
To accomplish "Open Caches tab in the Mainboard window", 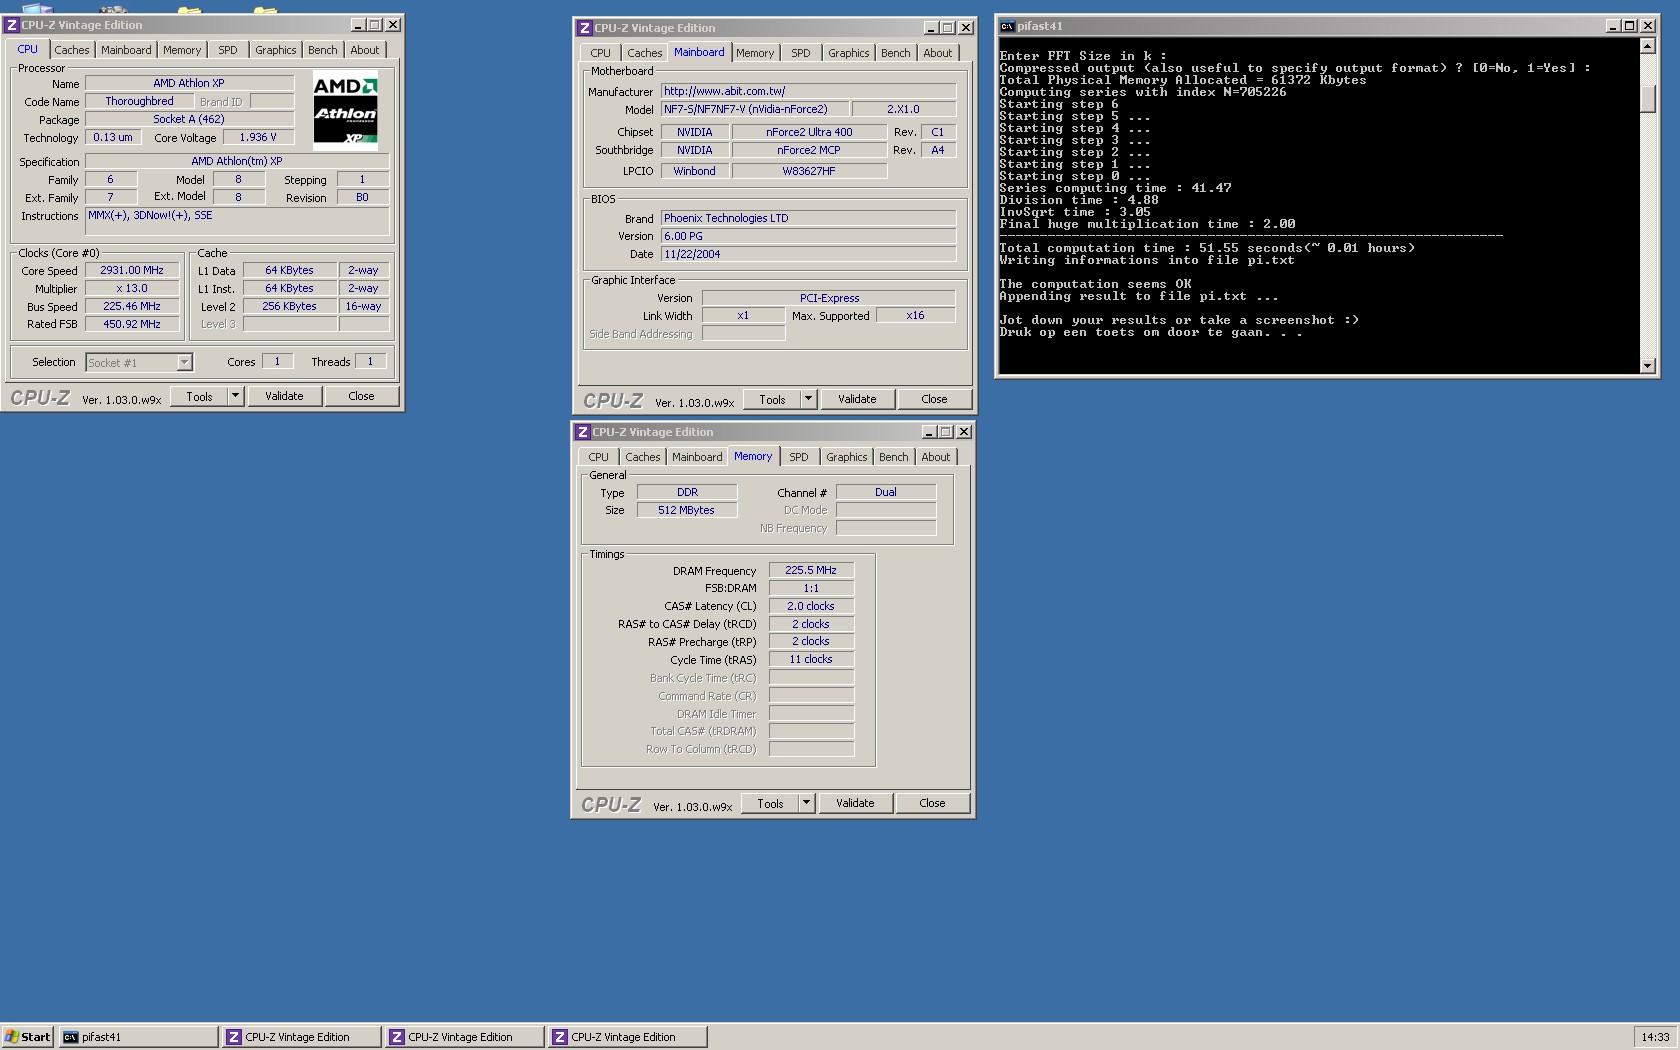I will click(x=644, y=53).
